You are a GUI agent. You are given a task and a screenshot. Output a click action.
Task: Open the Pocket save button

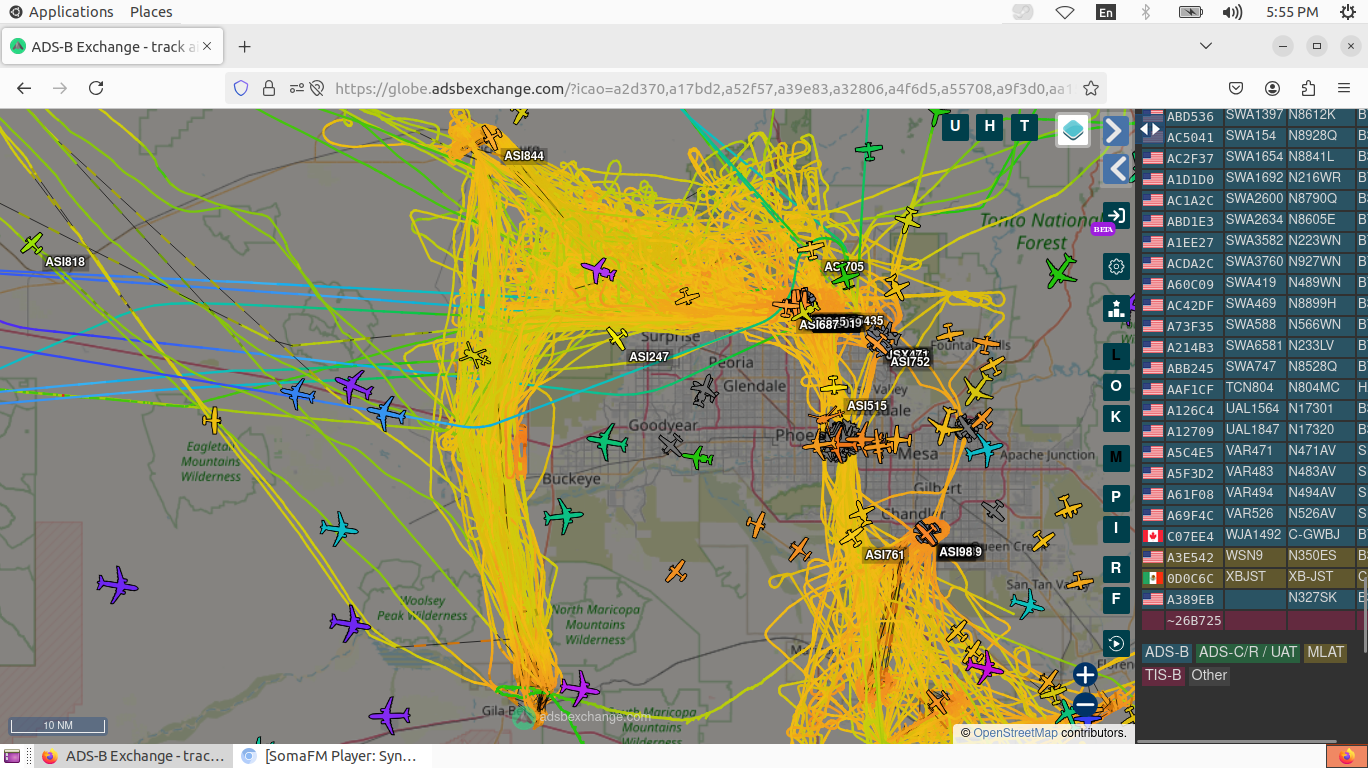pyautogui.click(x=1236, y=88)
